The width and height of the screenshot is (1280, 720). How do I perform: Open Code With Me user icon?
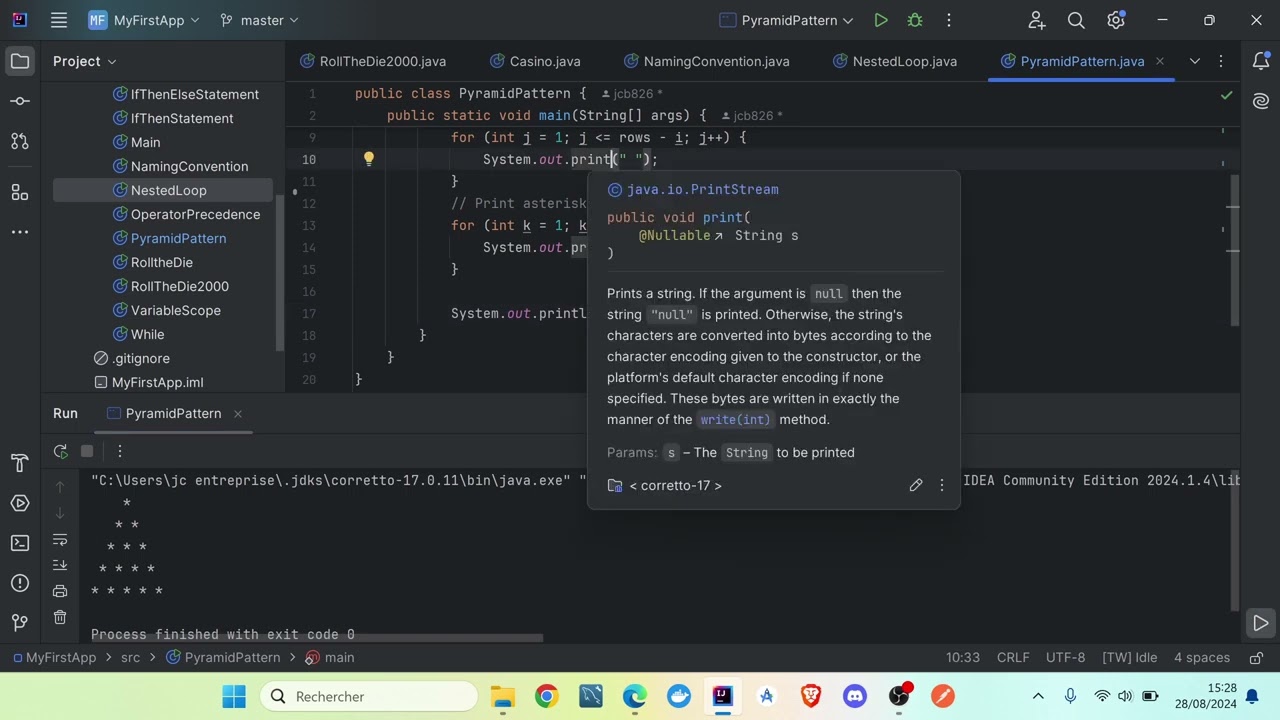click(1036, 20)
